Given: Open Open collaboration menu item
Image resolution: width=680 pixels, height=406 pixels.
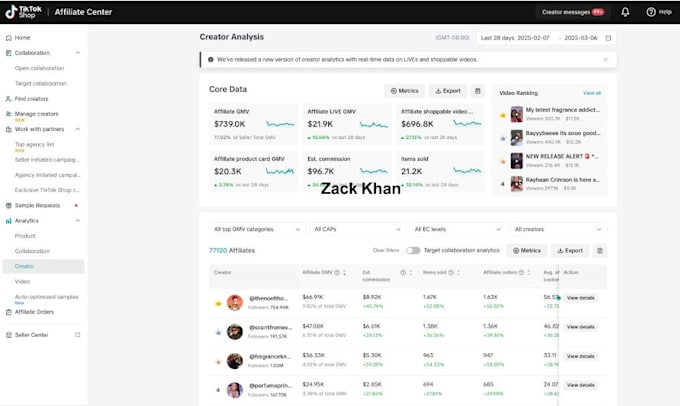Looking at the screenshot, I should tap(39, 68).
